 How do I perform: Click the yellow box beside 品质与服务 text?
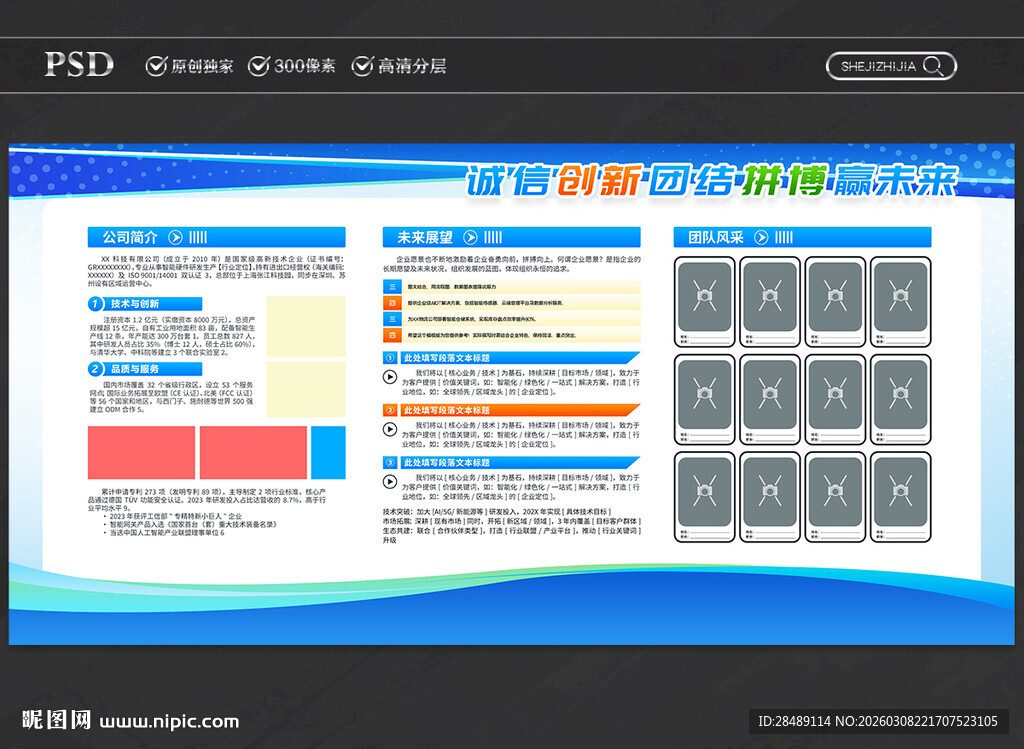click(306, 389)
